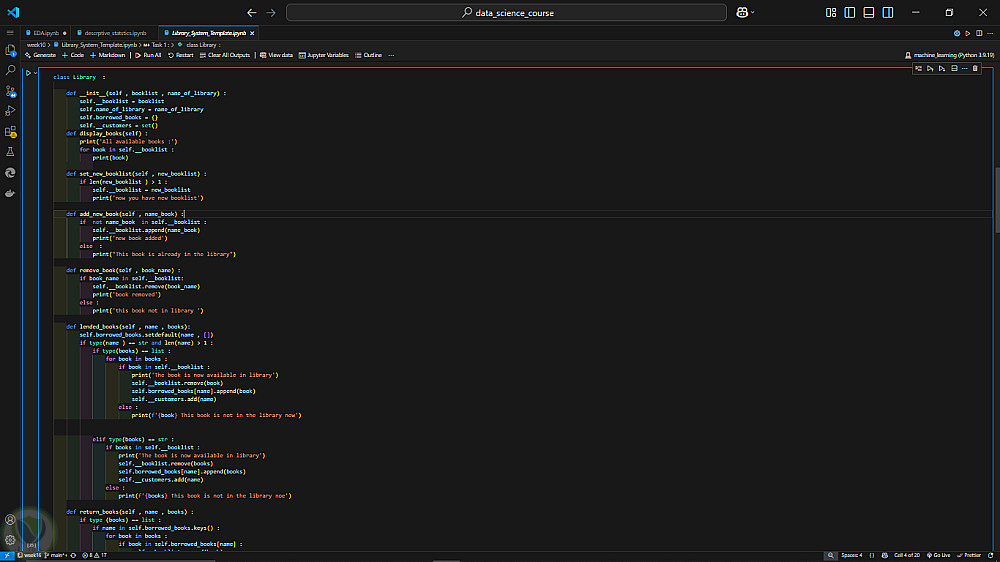Image resolution: width=1000 pixels, height=562 pixels.
Task: Delete the current notebook cell
Action: tap(976, 68)
